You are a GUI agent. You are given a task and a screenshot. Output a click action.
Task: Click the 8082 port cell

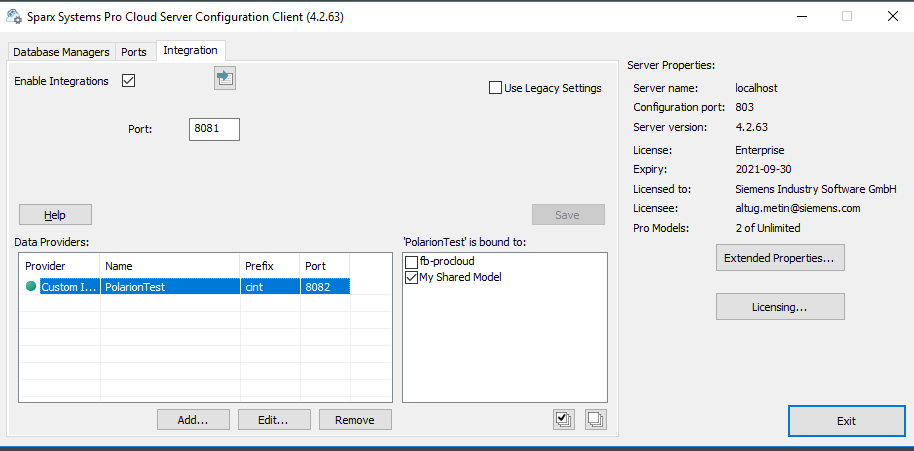click(325, 287)
